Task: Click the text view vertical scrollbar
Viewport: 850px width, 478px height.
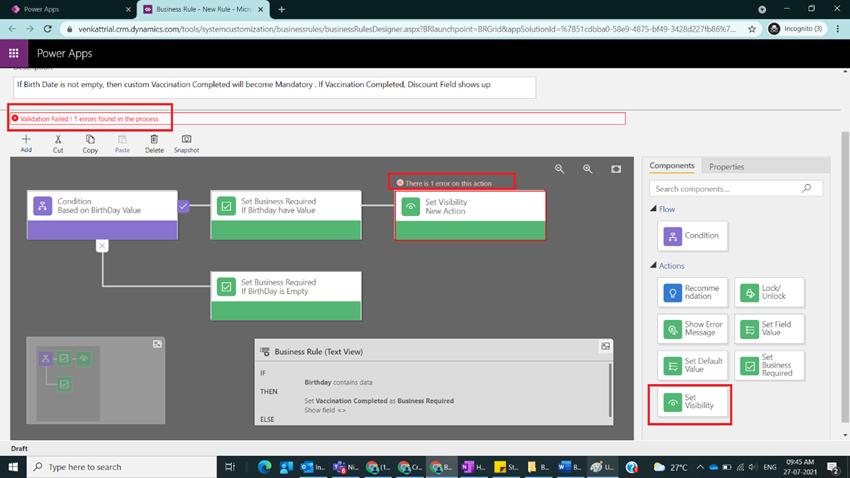Action: 610,392
